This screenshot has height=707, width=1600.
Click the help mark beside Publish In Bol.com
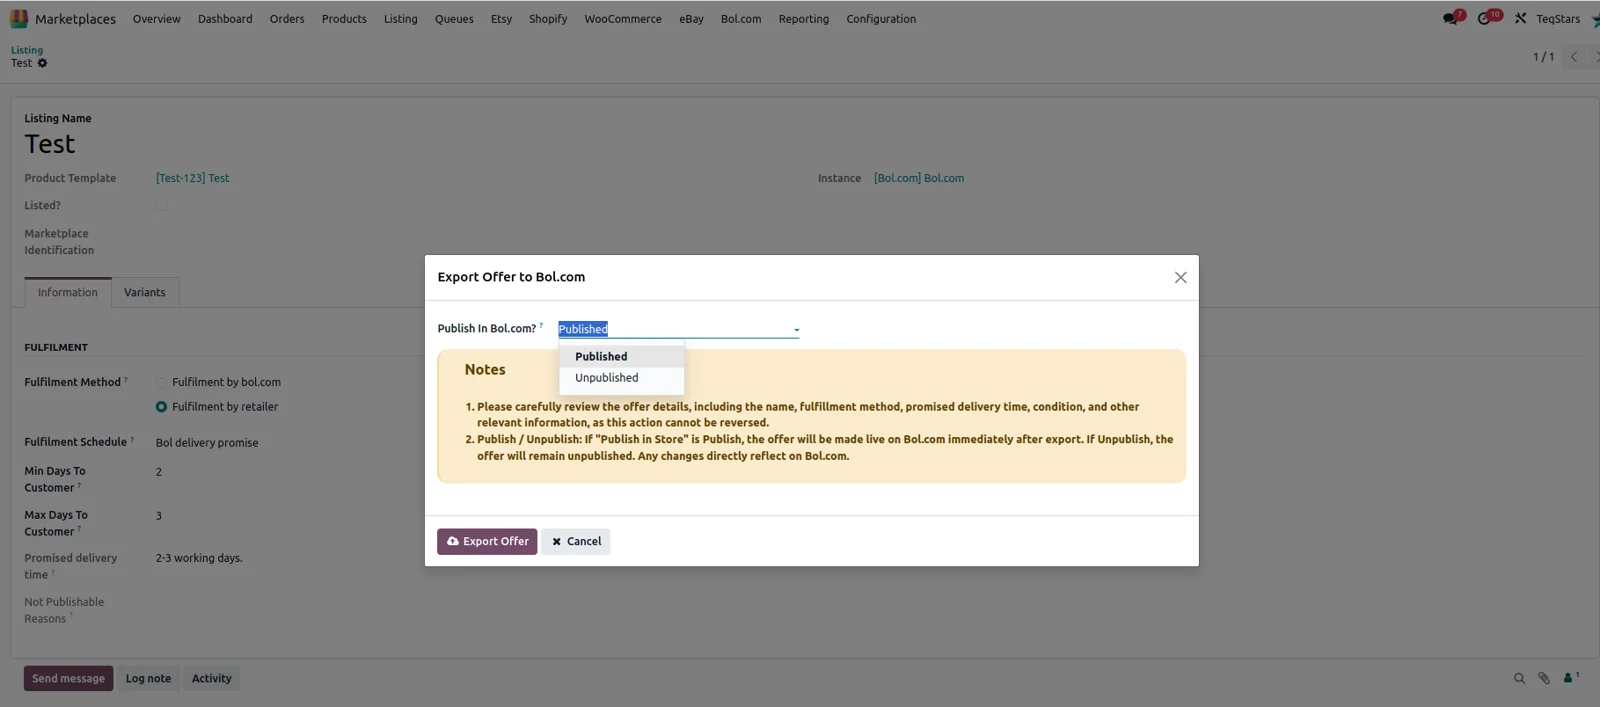coord(541,325)
